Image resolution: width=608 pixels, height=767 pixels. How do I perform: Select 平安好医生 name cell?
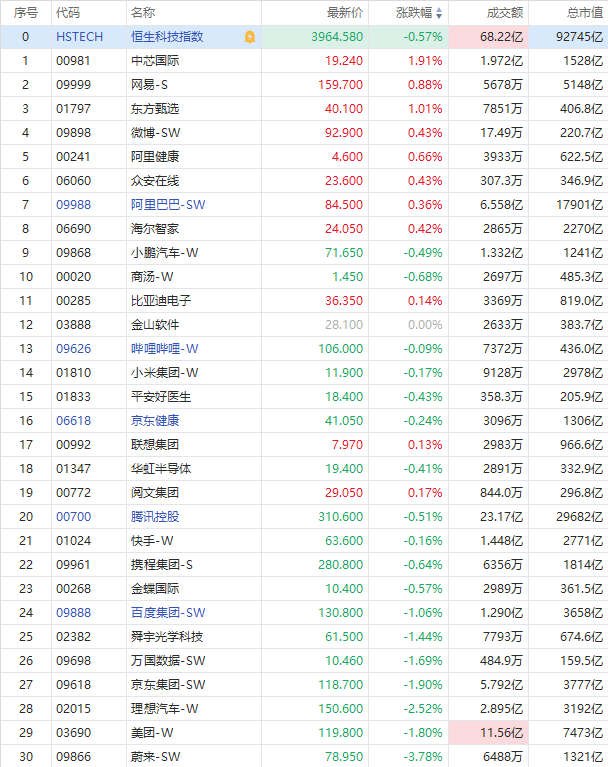tap(194, 396)
